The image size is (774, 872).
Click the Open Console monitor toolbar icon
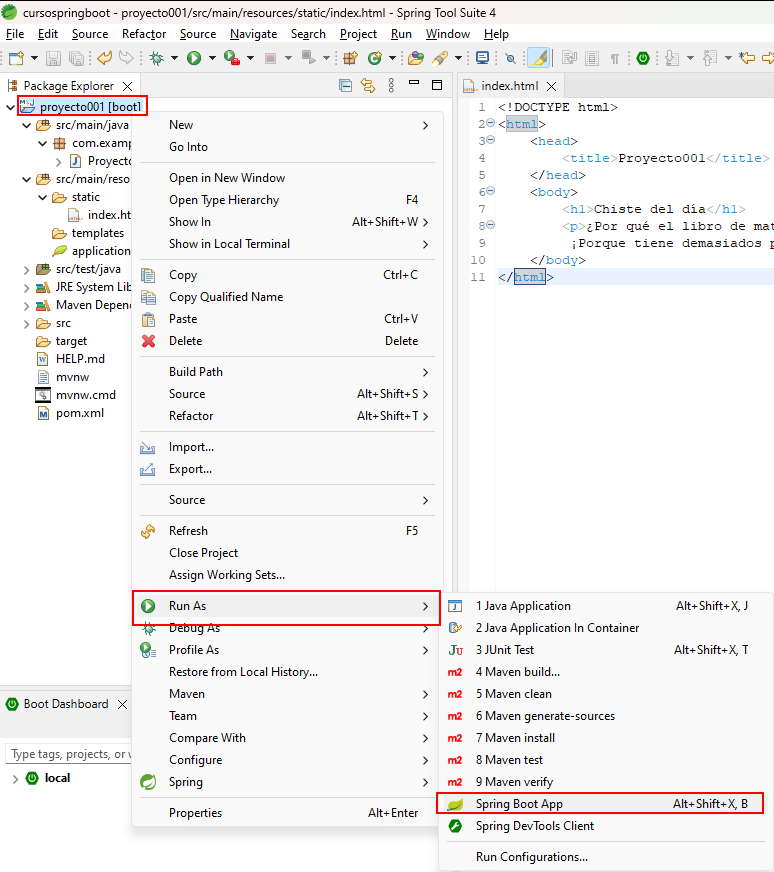pos(483,58)
